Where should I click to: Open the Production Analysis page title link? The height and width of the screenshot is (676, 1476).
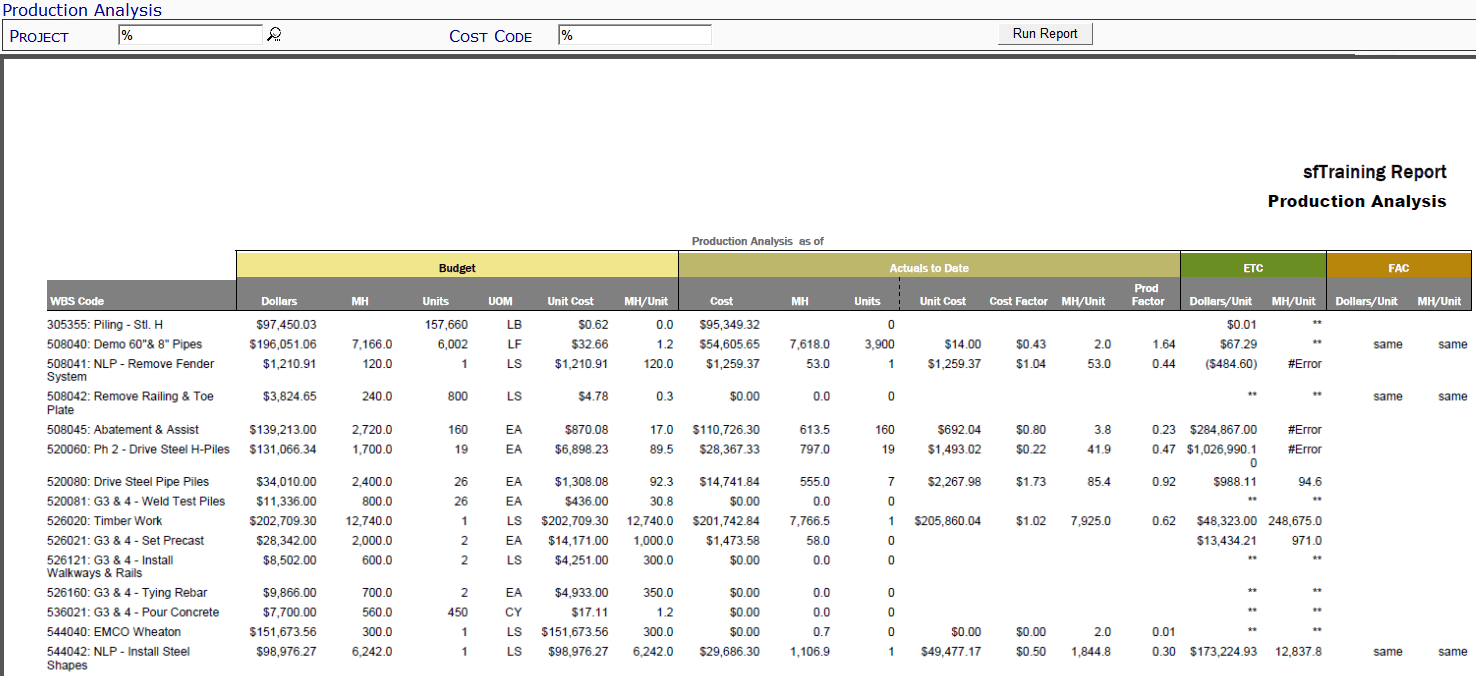point(82,10)
